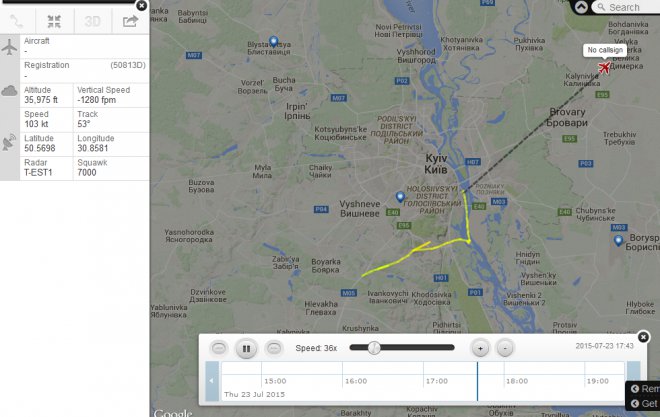Collapse the top bar with chevron button
Viewport: 660px width, 417px height.
581,7
